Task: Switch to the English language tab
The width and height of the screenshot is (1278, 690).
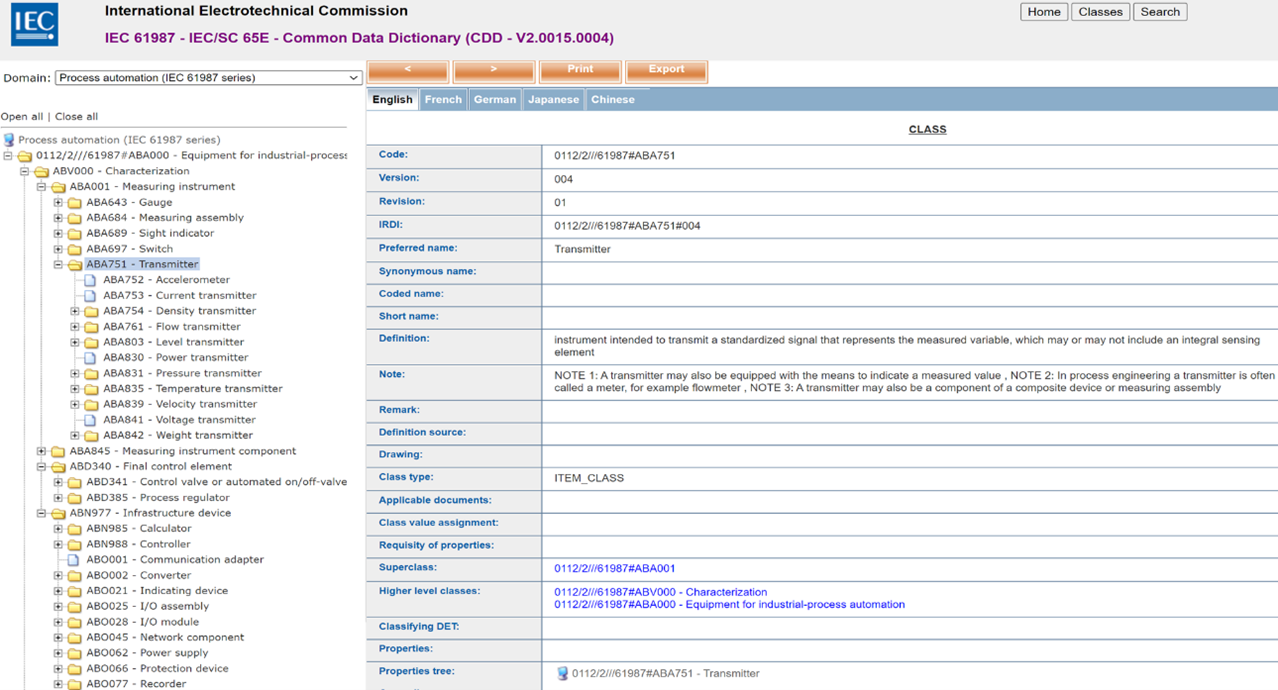Action: click(392, 100)
